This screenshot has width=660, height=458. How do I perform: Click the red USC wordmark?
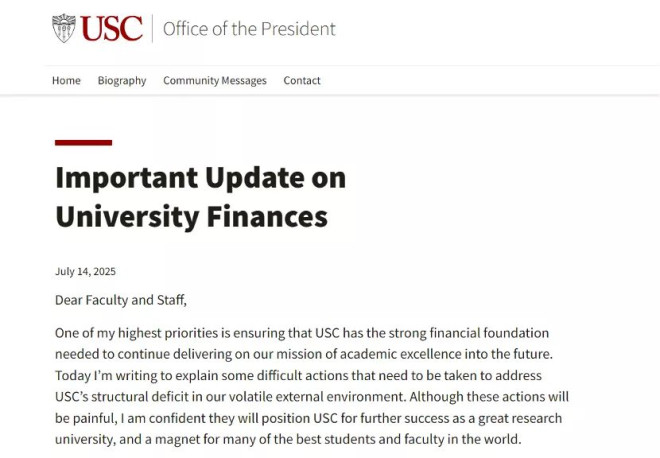click(x=112, y=28)
